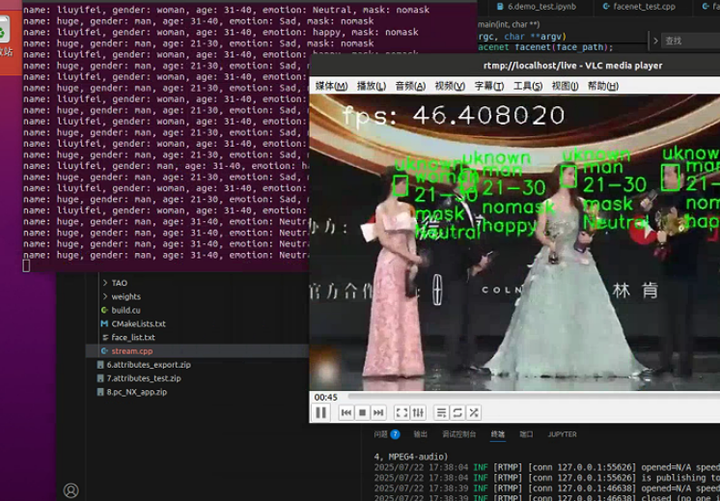This screenshot has width=720, height=501.
Task: Click the build.cu file icon
Action: 104,310
